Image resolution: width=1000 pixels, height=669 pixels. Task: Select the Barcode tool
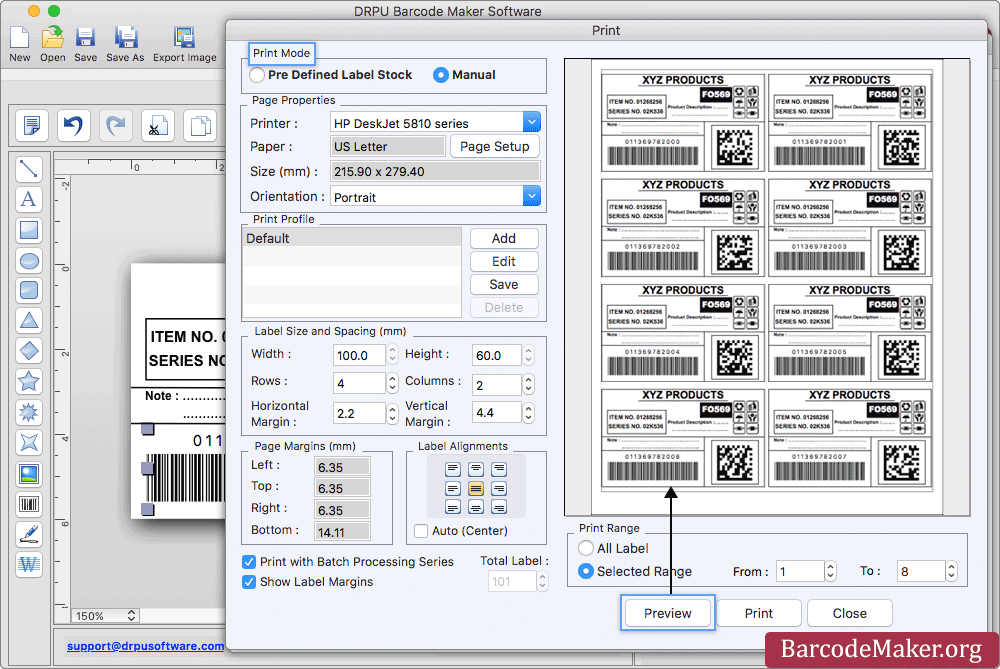click(29, 504)
